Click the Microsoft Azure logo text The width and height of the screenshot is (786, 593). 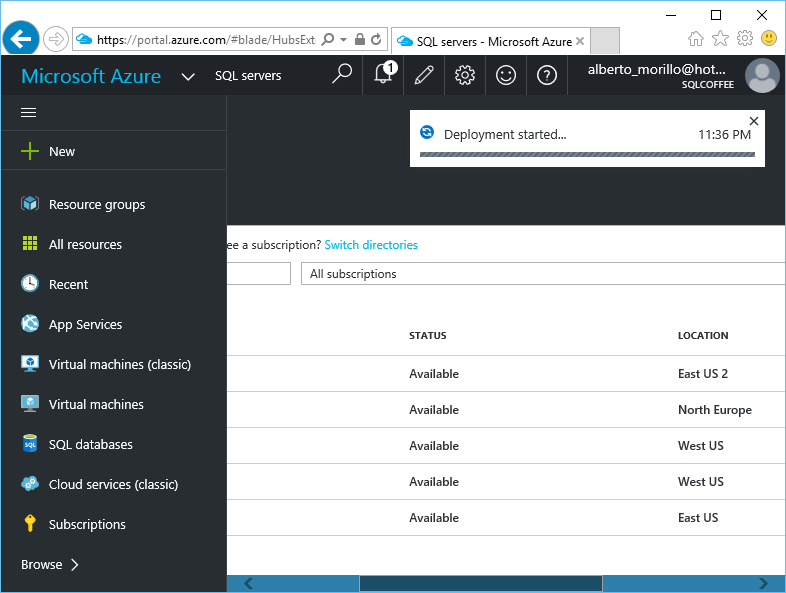tap(91, 76)
